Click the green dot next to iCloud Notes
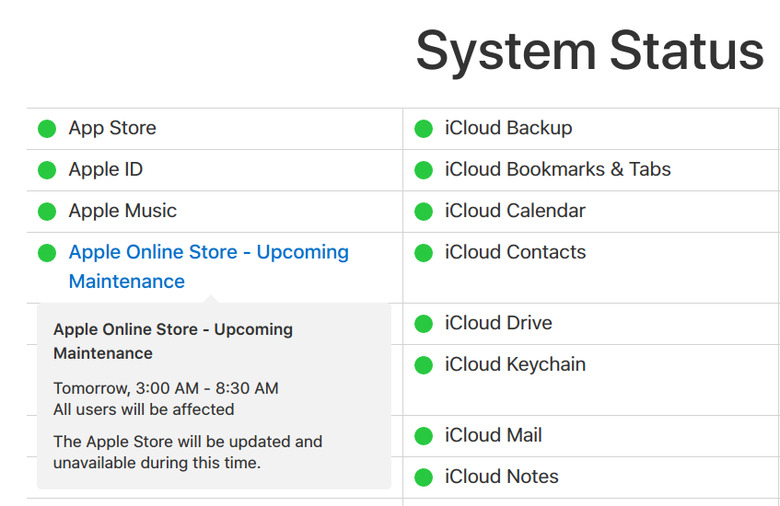Image resolution: width=780 pixels, height=506 pixels. [x=423, y=477]
